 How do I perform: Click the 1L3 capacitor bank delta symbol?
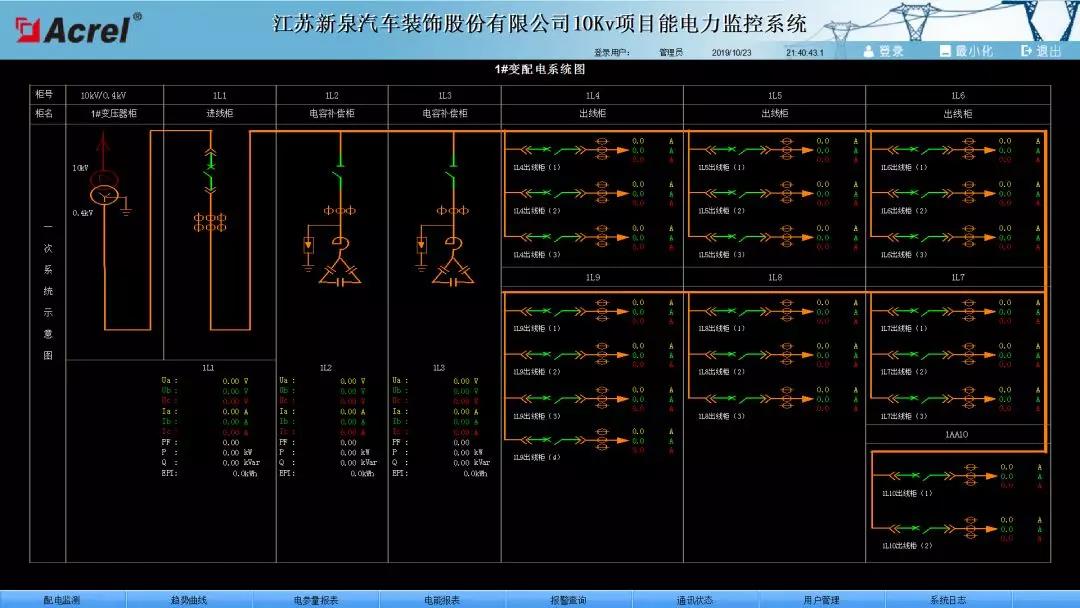[453, 273]
